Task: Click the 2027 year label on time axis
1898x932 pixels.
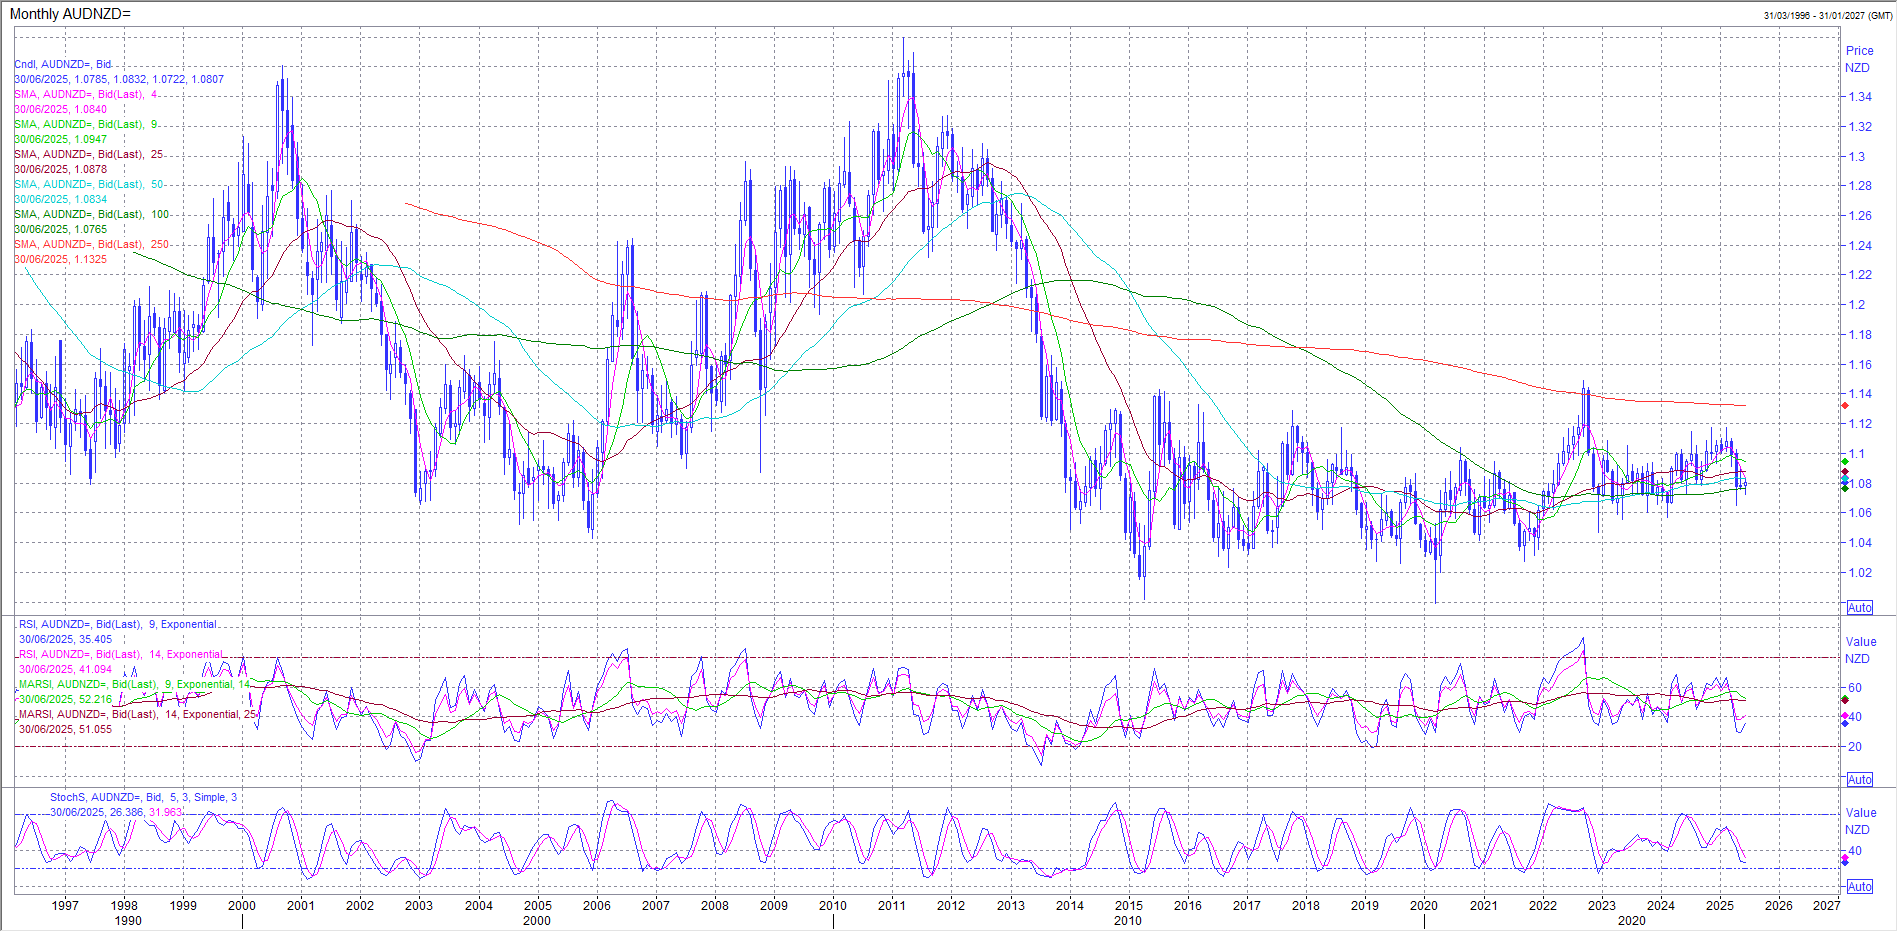Action: click(1827, 906)
